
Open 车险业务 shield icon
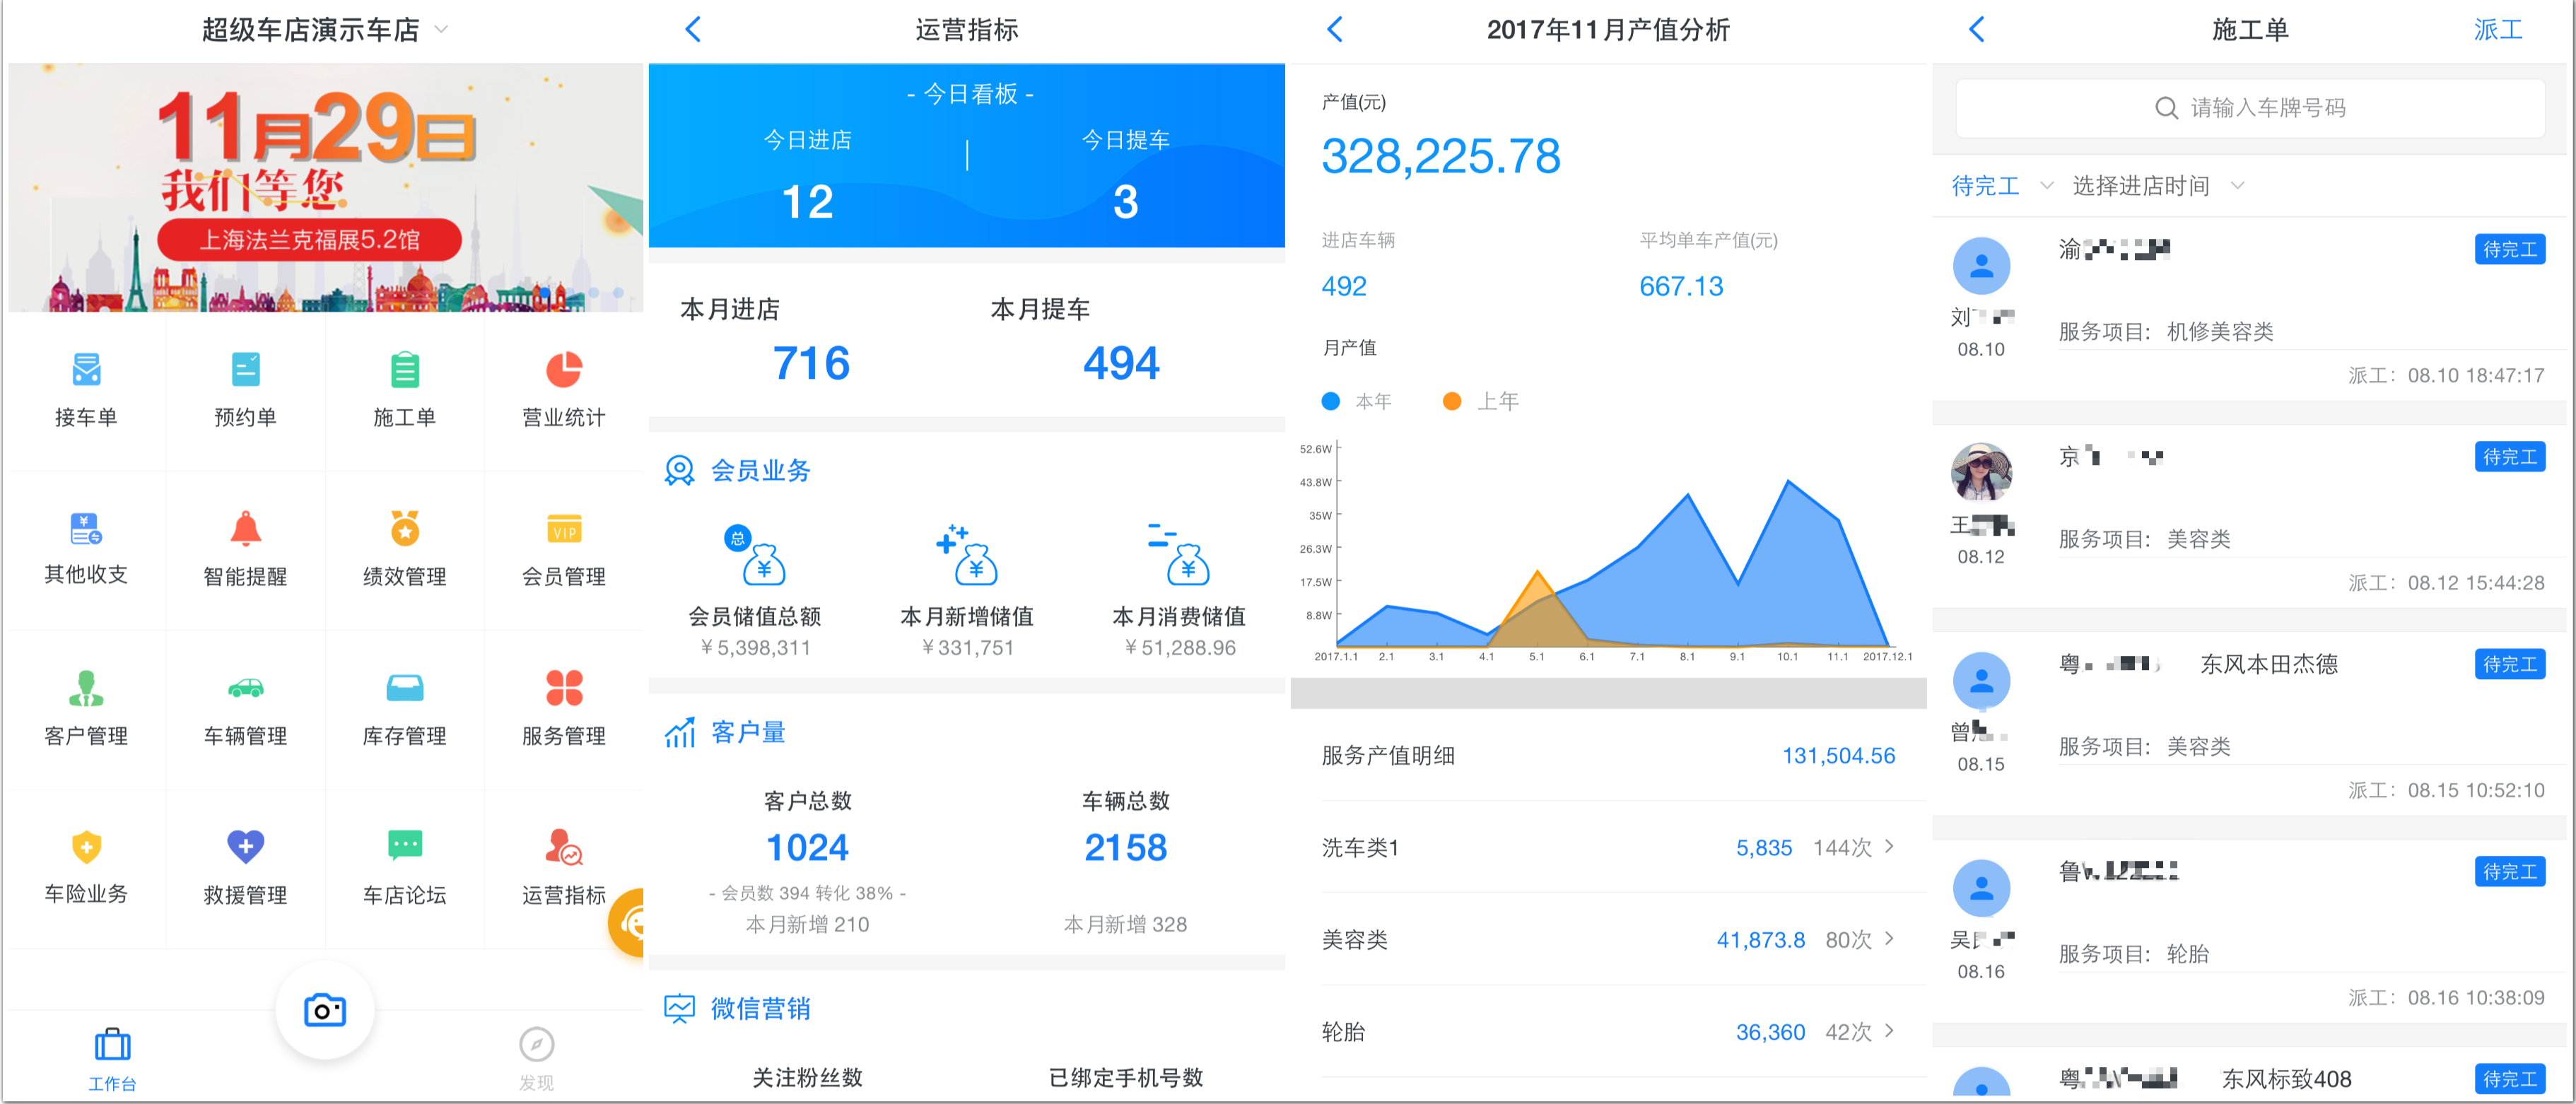click(86, 847)
